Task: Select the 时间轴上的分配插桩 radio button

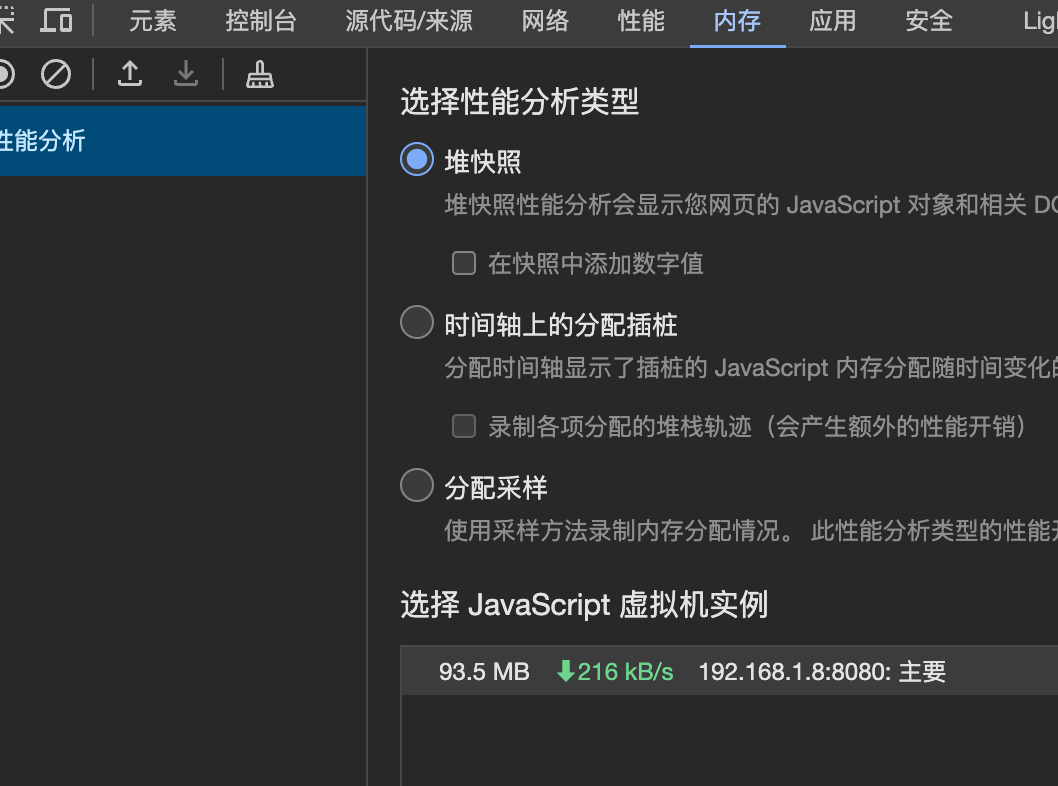Action: pos(417,322)
